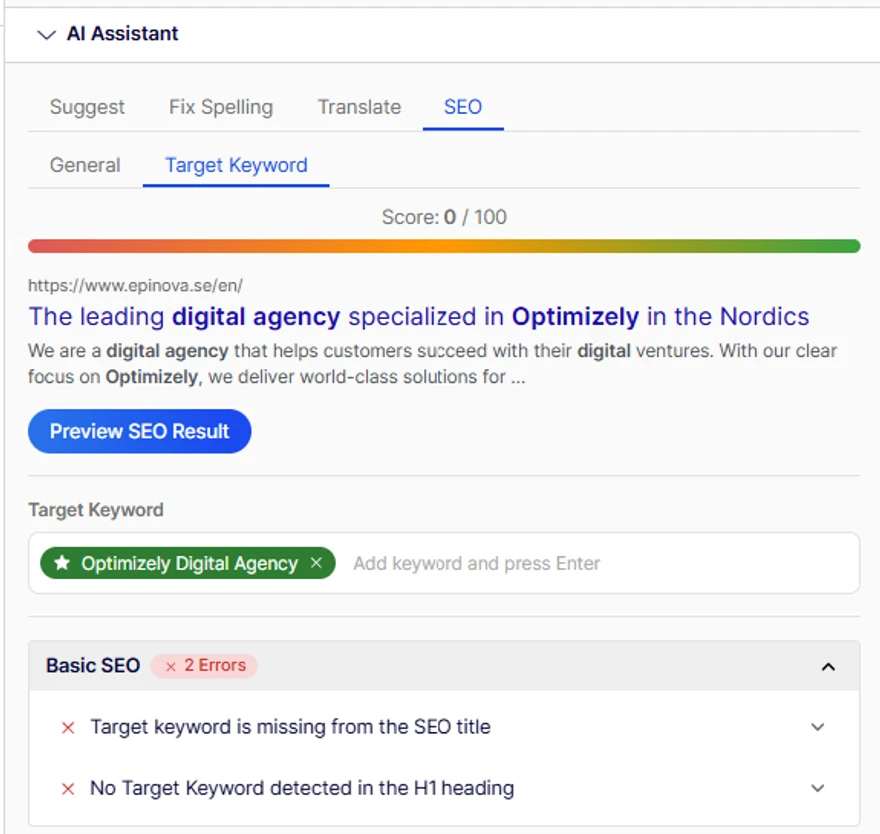
Task: Open the Fix Spelling tab
Action: click(221, 107)
